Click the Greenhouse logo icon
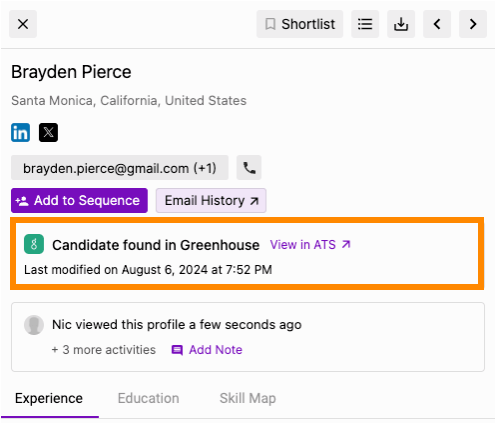Screen dimensions: 496x424 (34, 244)
